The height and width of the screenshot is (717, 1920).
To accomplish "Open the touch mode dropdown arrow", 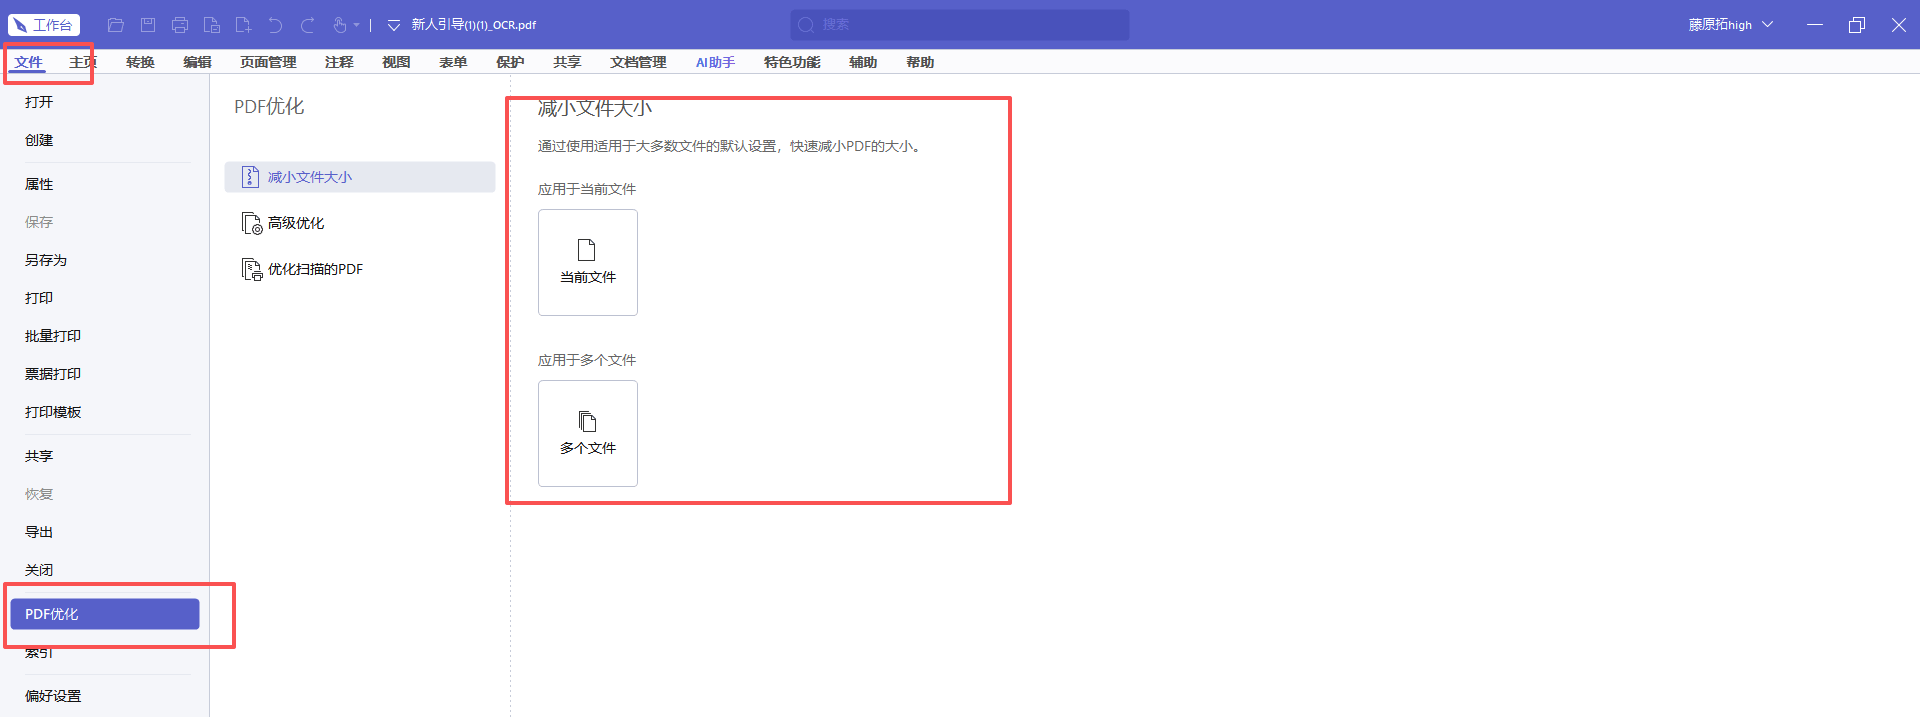I will 356,25.
